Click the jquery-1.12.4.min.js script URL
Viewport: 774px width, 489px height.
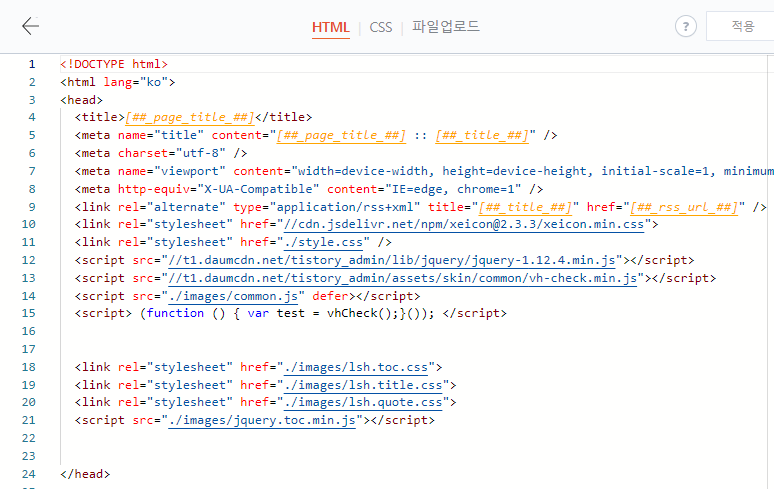392,261
